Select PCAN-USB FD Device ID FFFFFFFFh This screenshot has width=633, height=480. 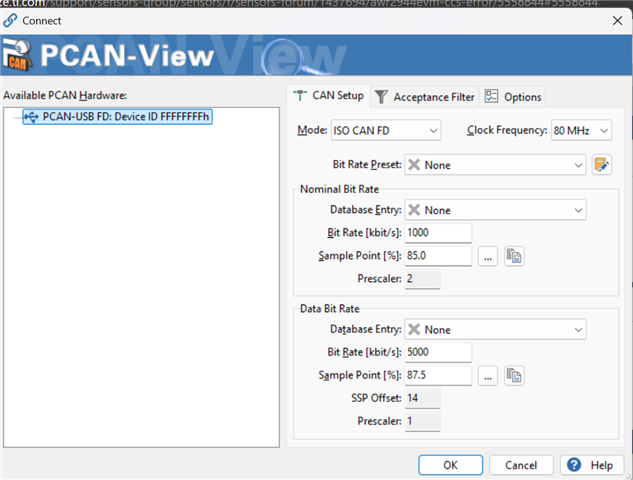(x=117, y=117)
